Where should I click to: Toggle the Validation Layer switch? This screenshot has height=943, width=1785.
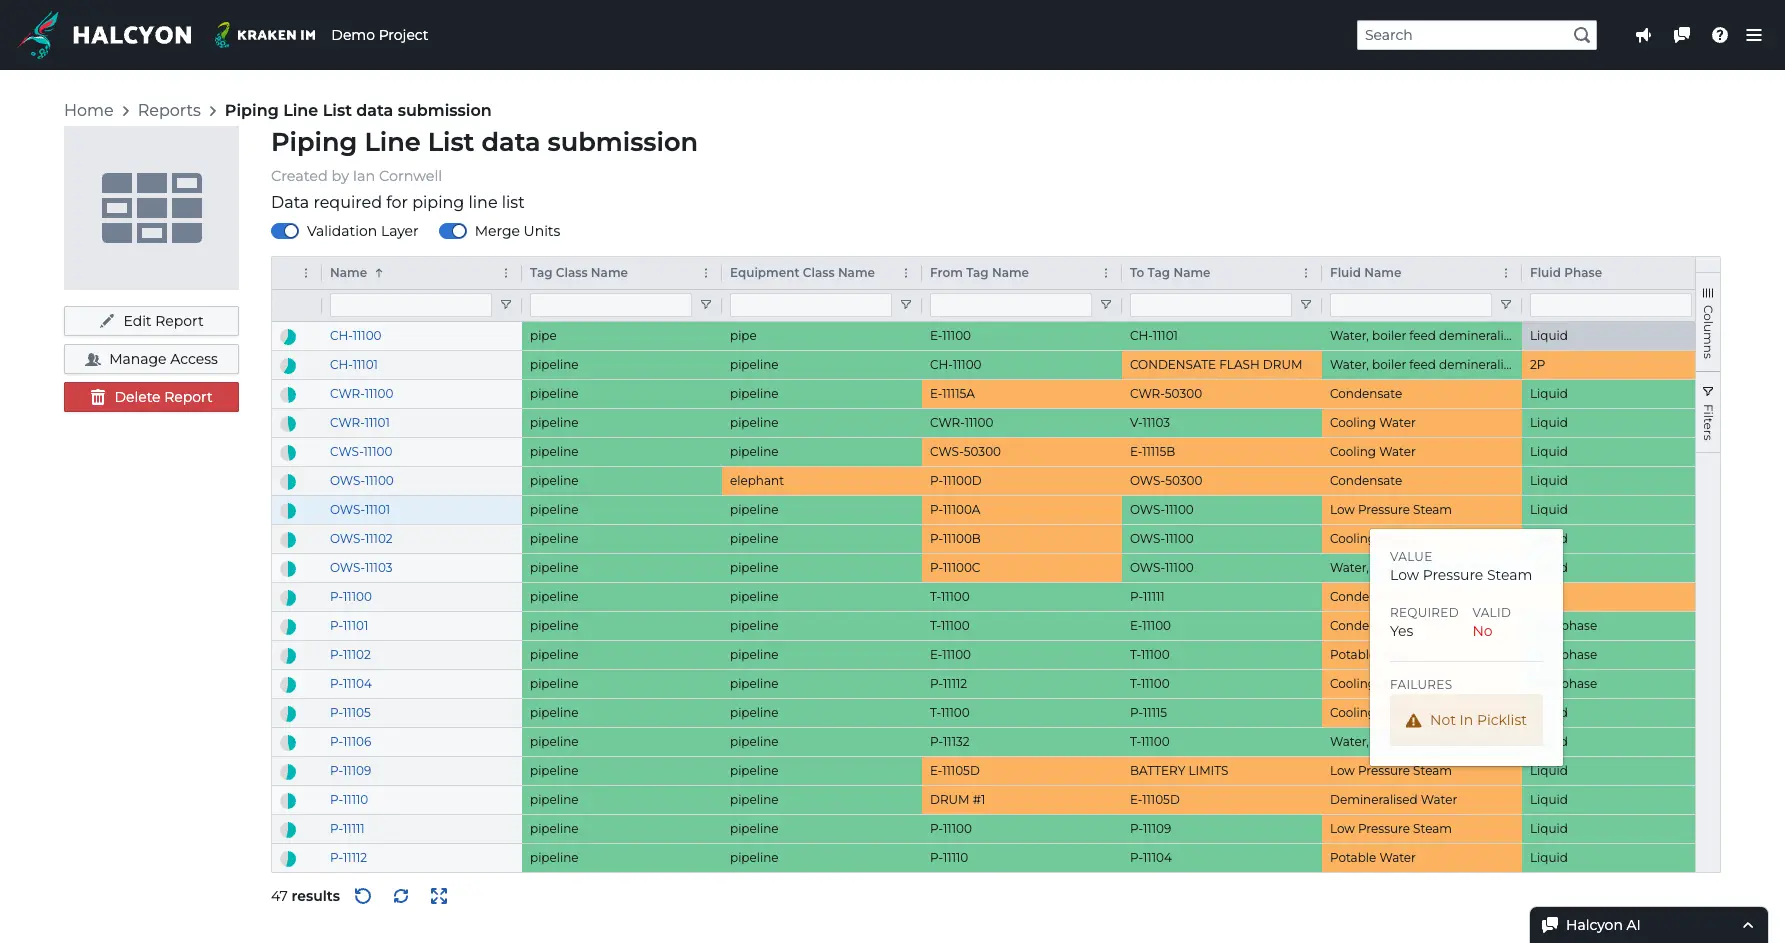pyautogui.click(x=285, y=231)
